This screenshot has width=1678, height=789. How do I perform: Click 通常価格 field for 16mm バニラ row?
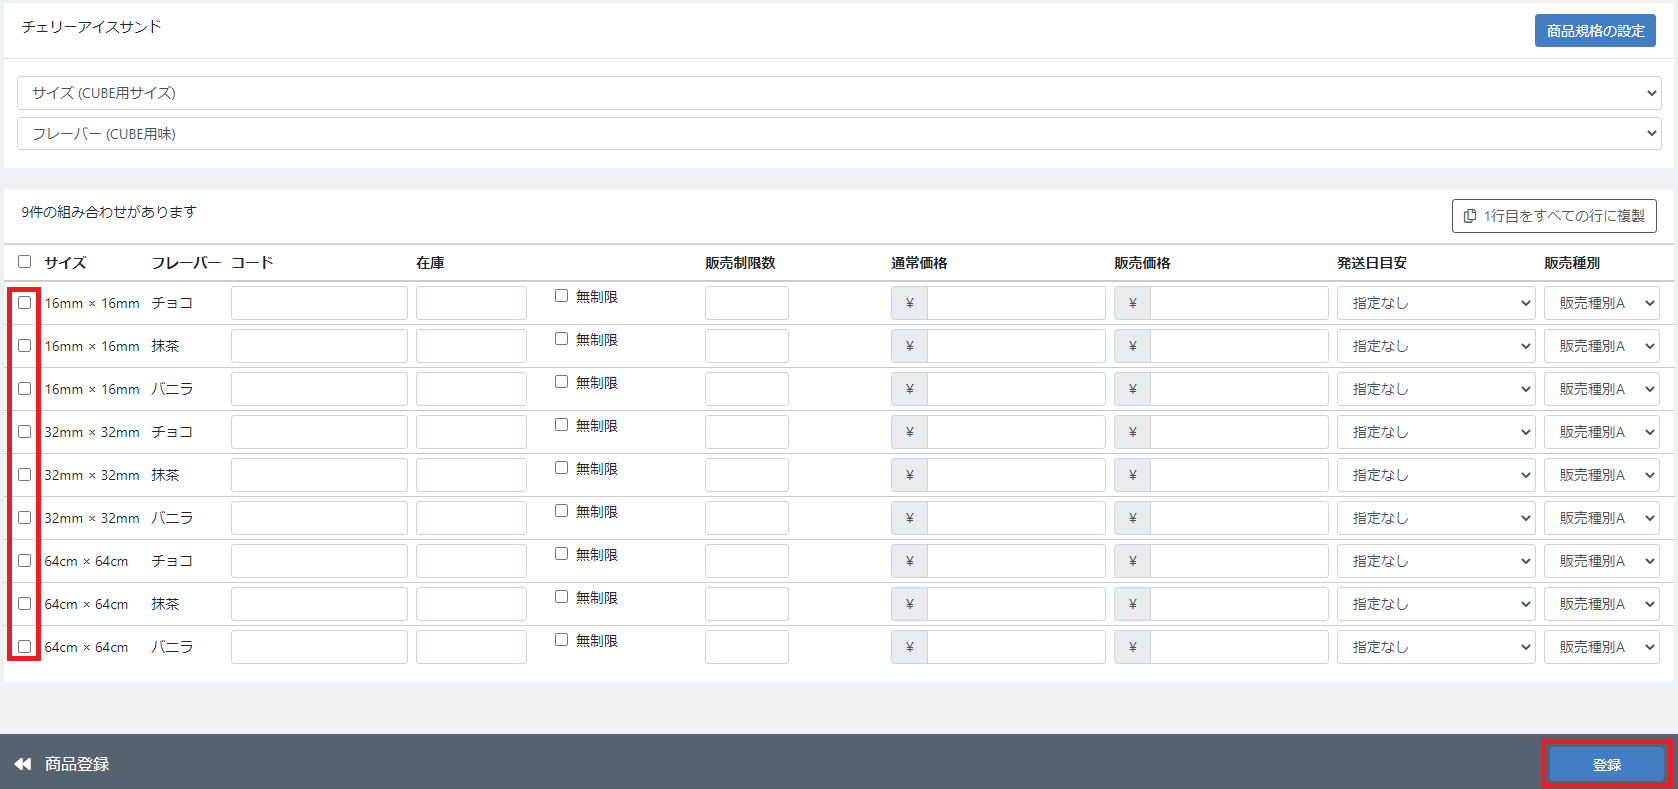point(1016,389)
